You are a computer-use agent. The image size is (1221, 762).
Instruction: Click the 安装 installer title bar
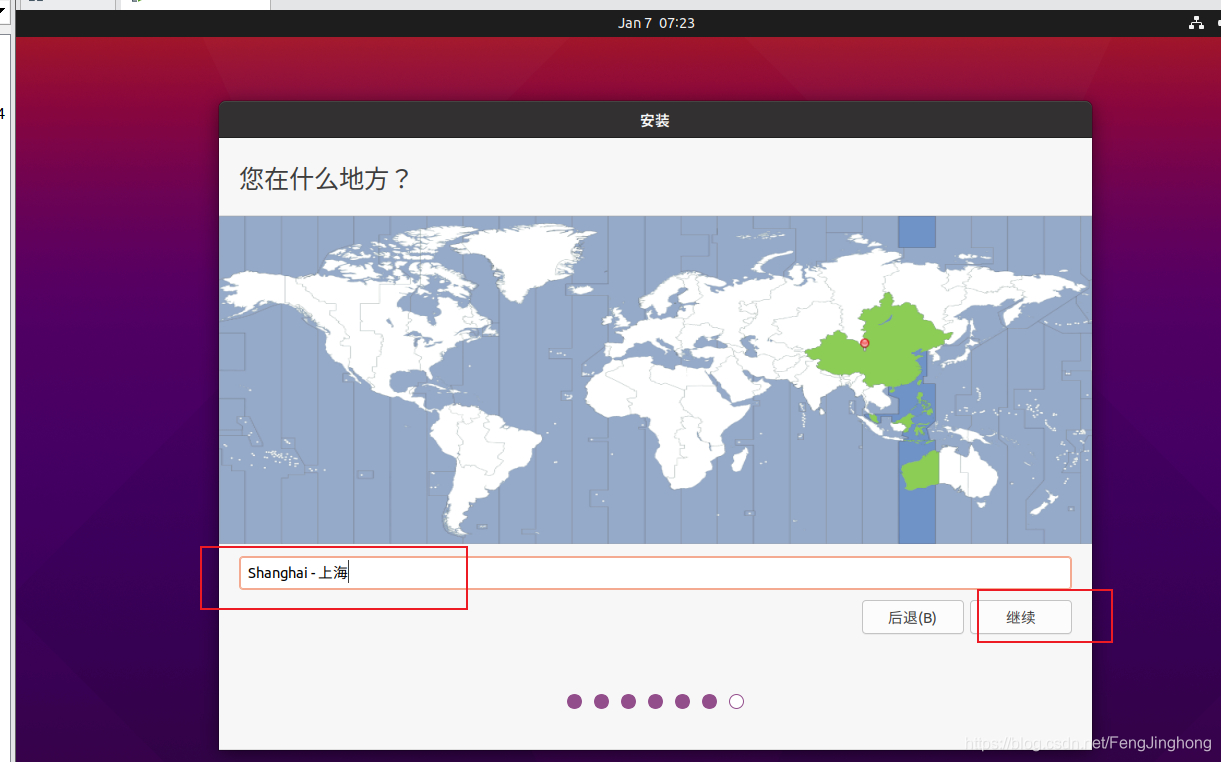[x=655, y=120]
